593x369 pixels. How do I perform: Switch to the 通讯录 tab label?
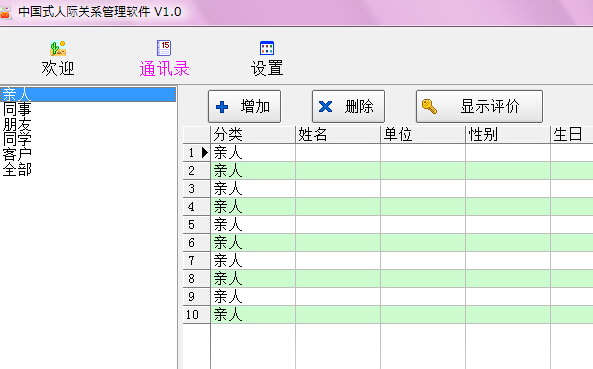(x=164, y=69)
